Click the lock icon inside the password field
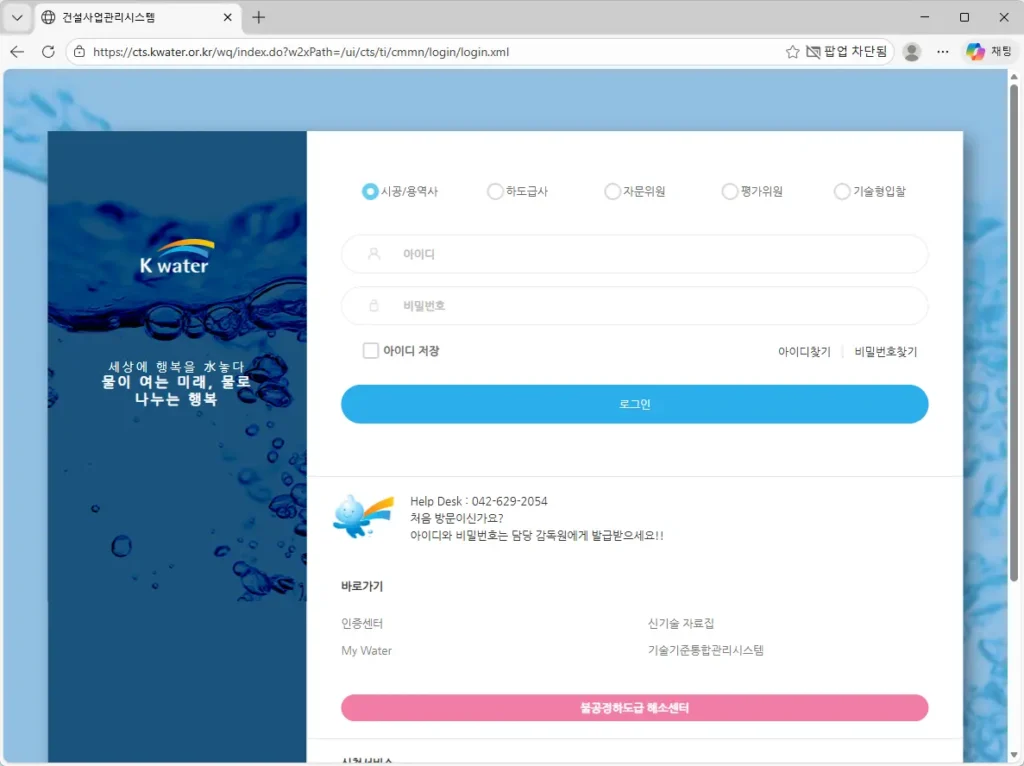The height and width of the screenshot is (766, 1024). click(371, 305)
